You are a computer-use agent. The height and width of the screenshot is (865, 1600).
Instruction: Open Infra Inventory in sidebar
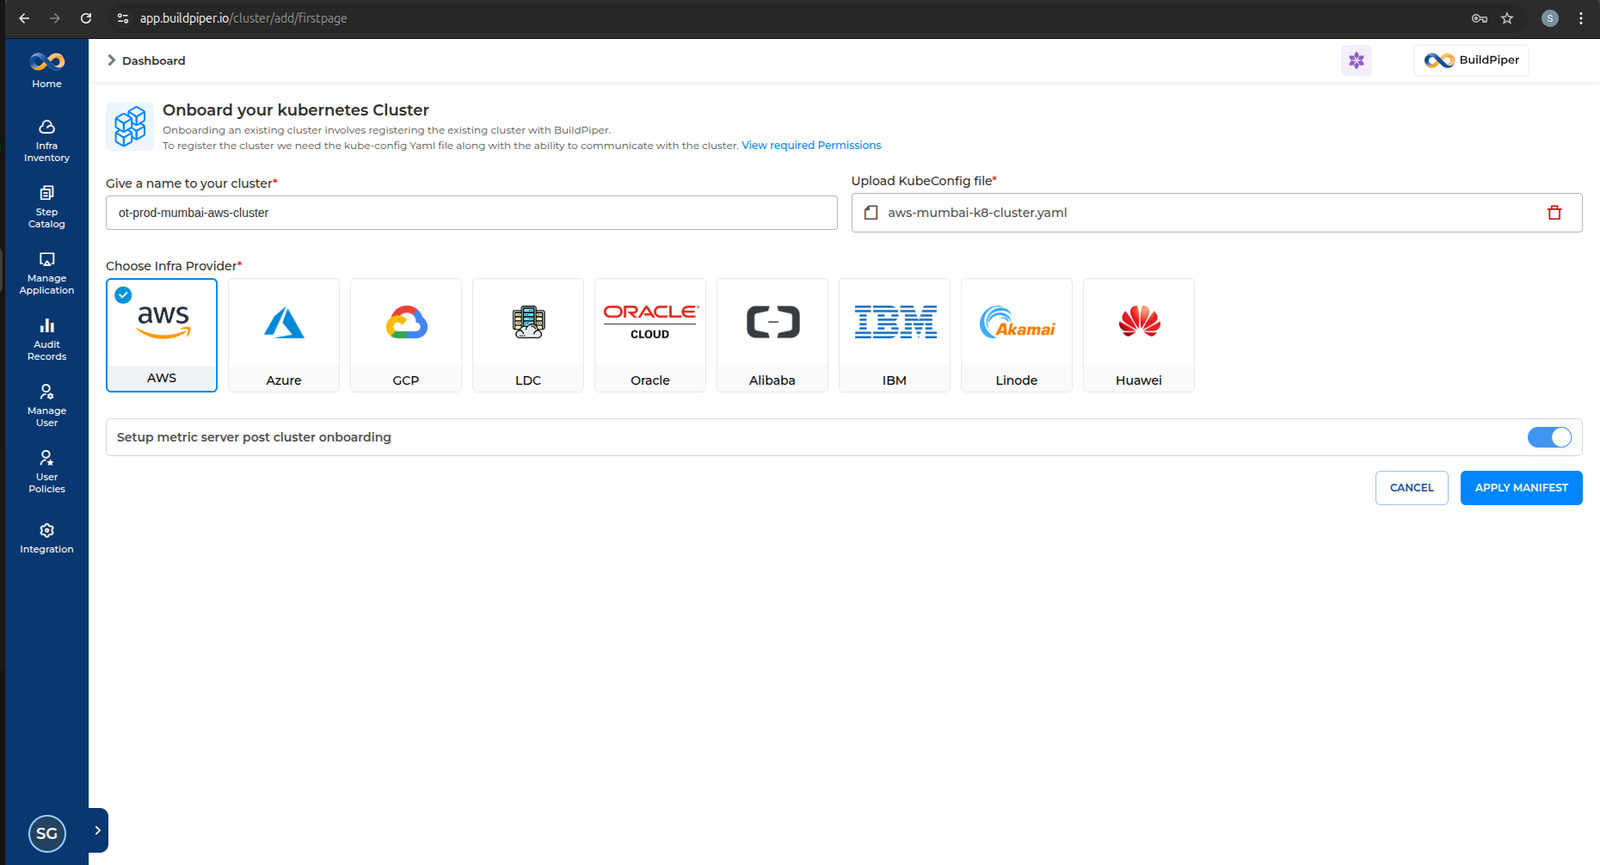tap(47, 141)
